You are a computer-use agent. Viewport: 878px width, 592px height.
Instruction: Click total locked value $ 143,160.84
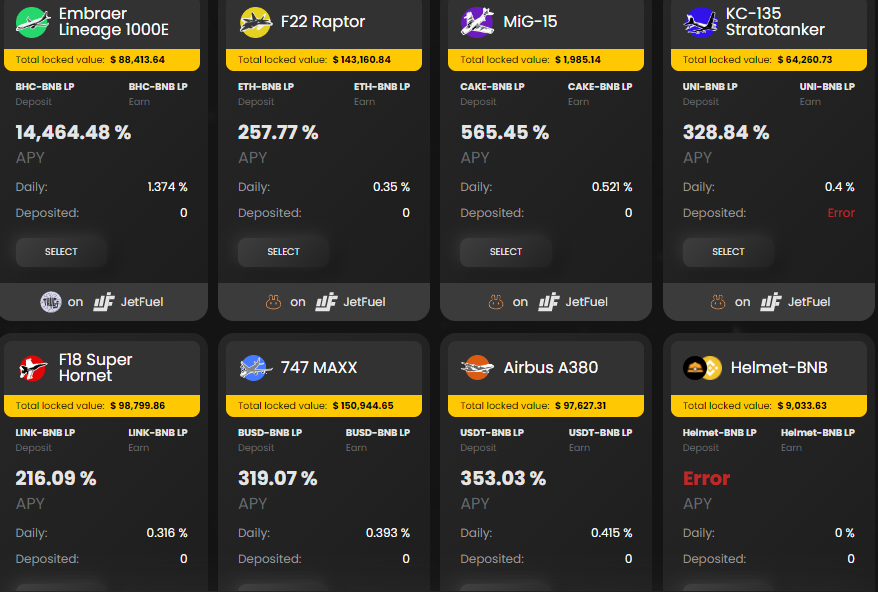pos(362,60)
